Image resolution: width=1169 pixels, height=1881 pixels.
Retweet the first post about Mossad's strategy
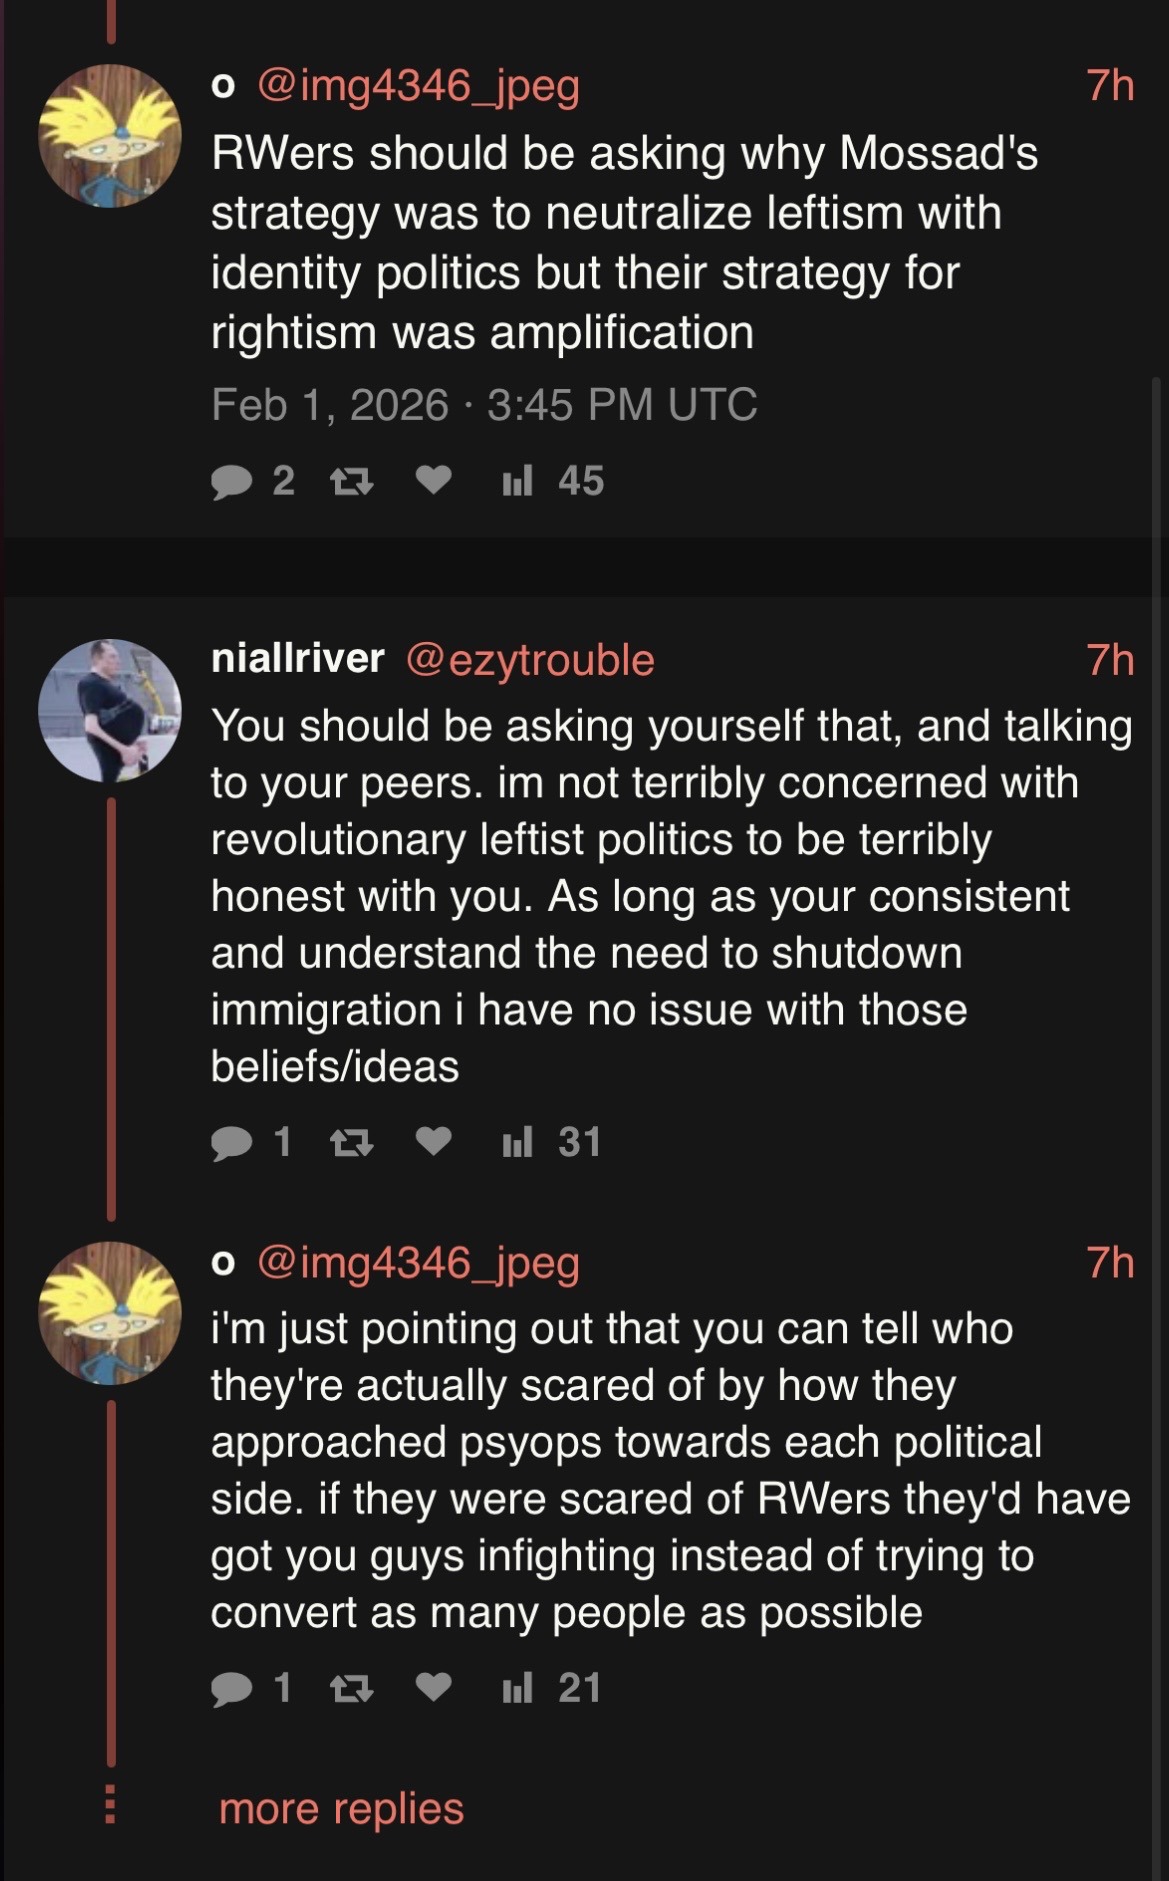tap(351, 482)
